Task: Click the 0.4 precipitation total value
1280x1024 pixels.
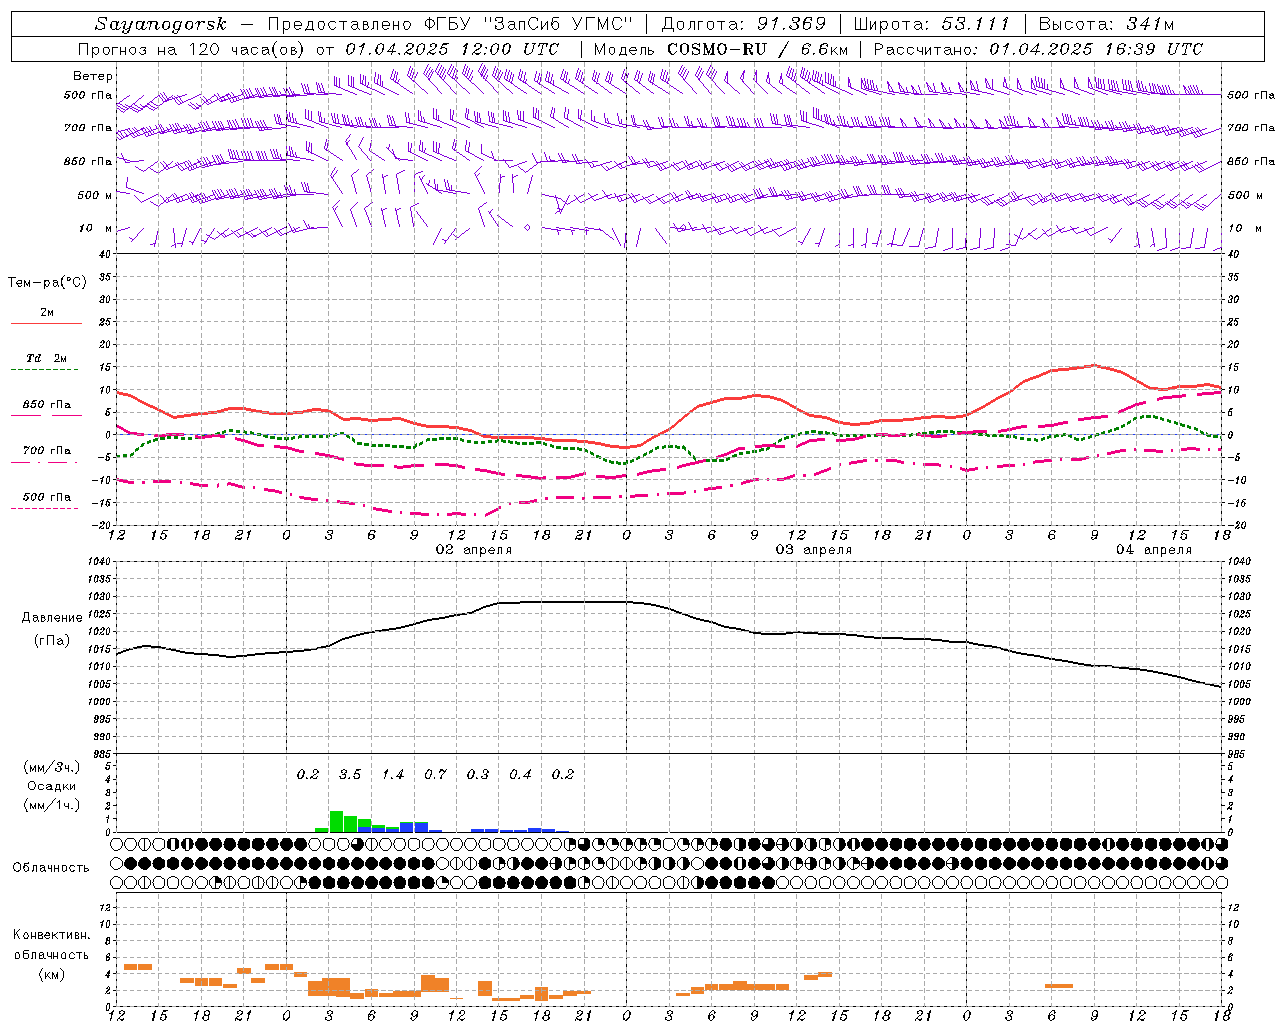Action: pyautogui.click(x=520, y=775)
